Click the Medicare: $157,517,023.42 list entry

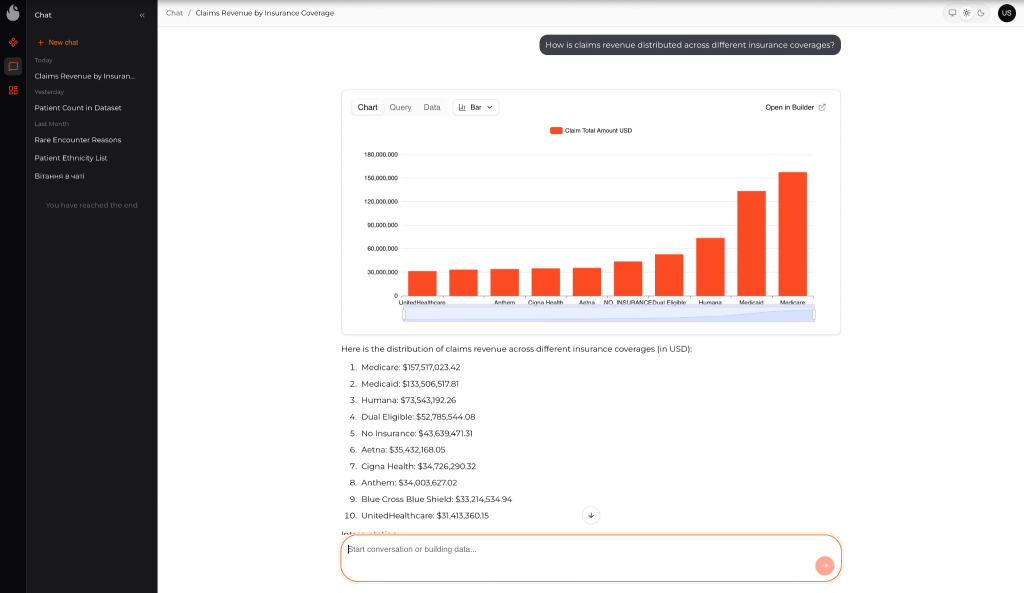click(410, 368)
